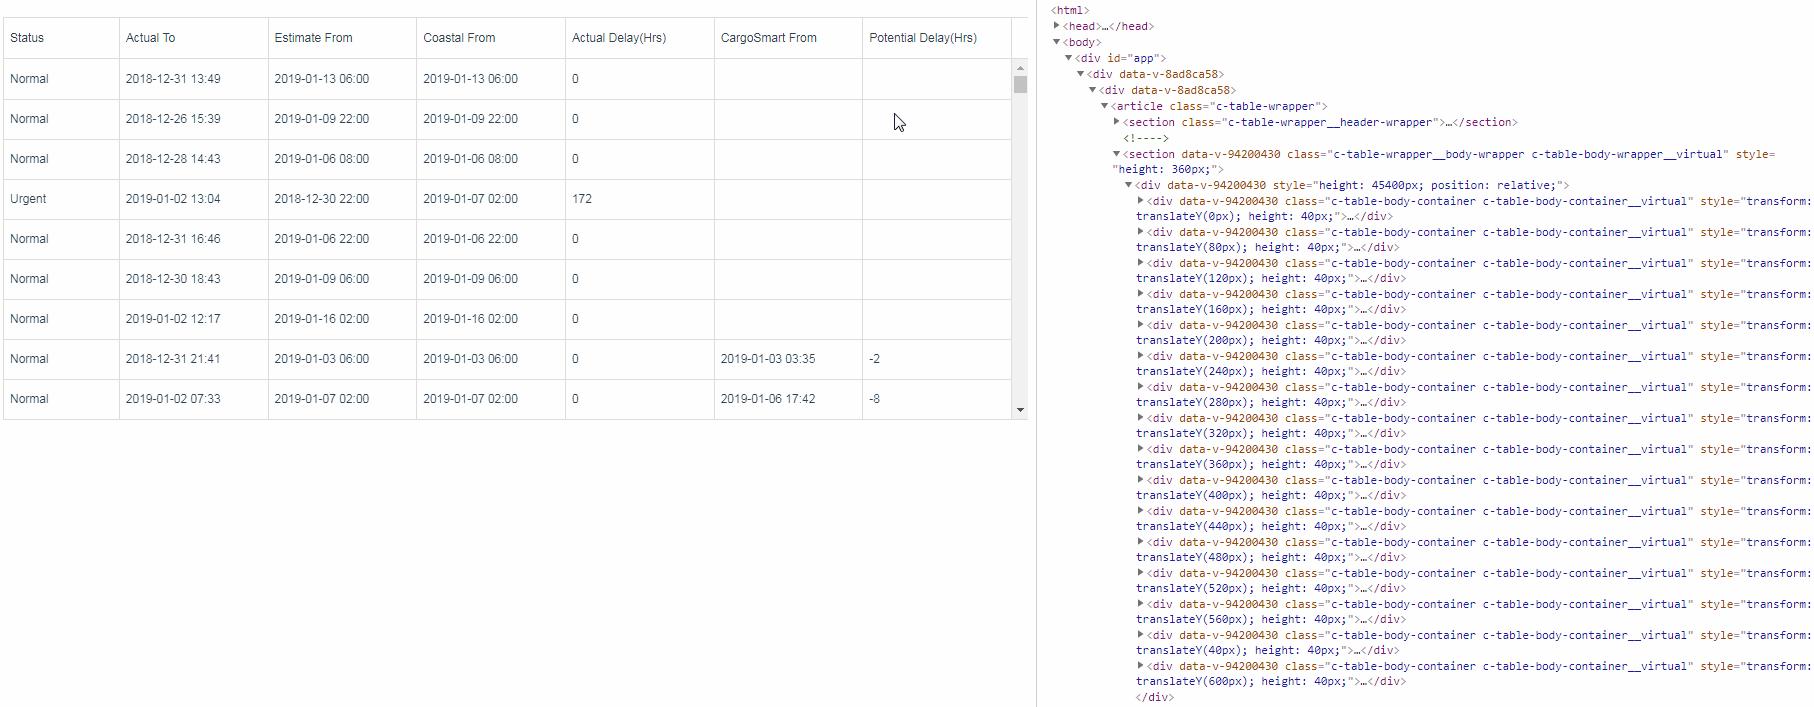Select the CargoSmart From column header
Image resolution: width=1814 pixels, height=707 pixels.
click(768, 38)
